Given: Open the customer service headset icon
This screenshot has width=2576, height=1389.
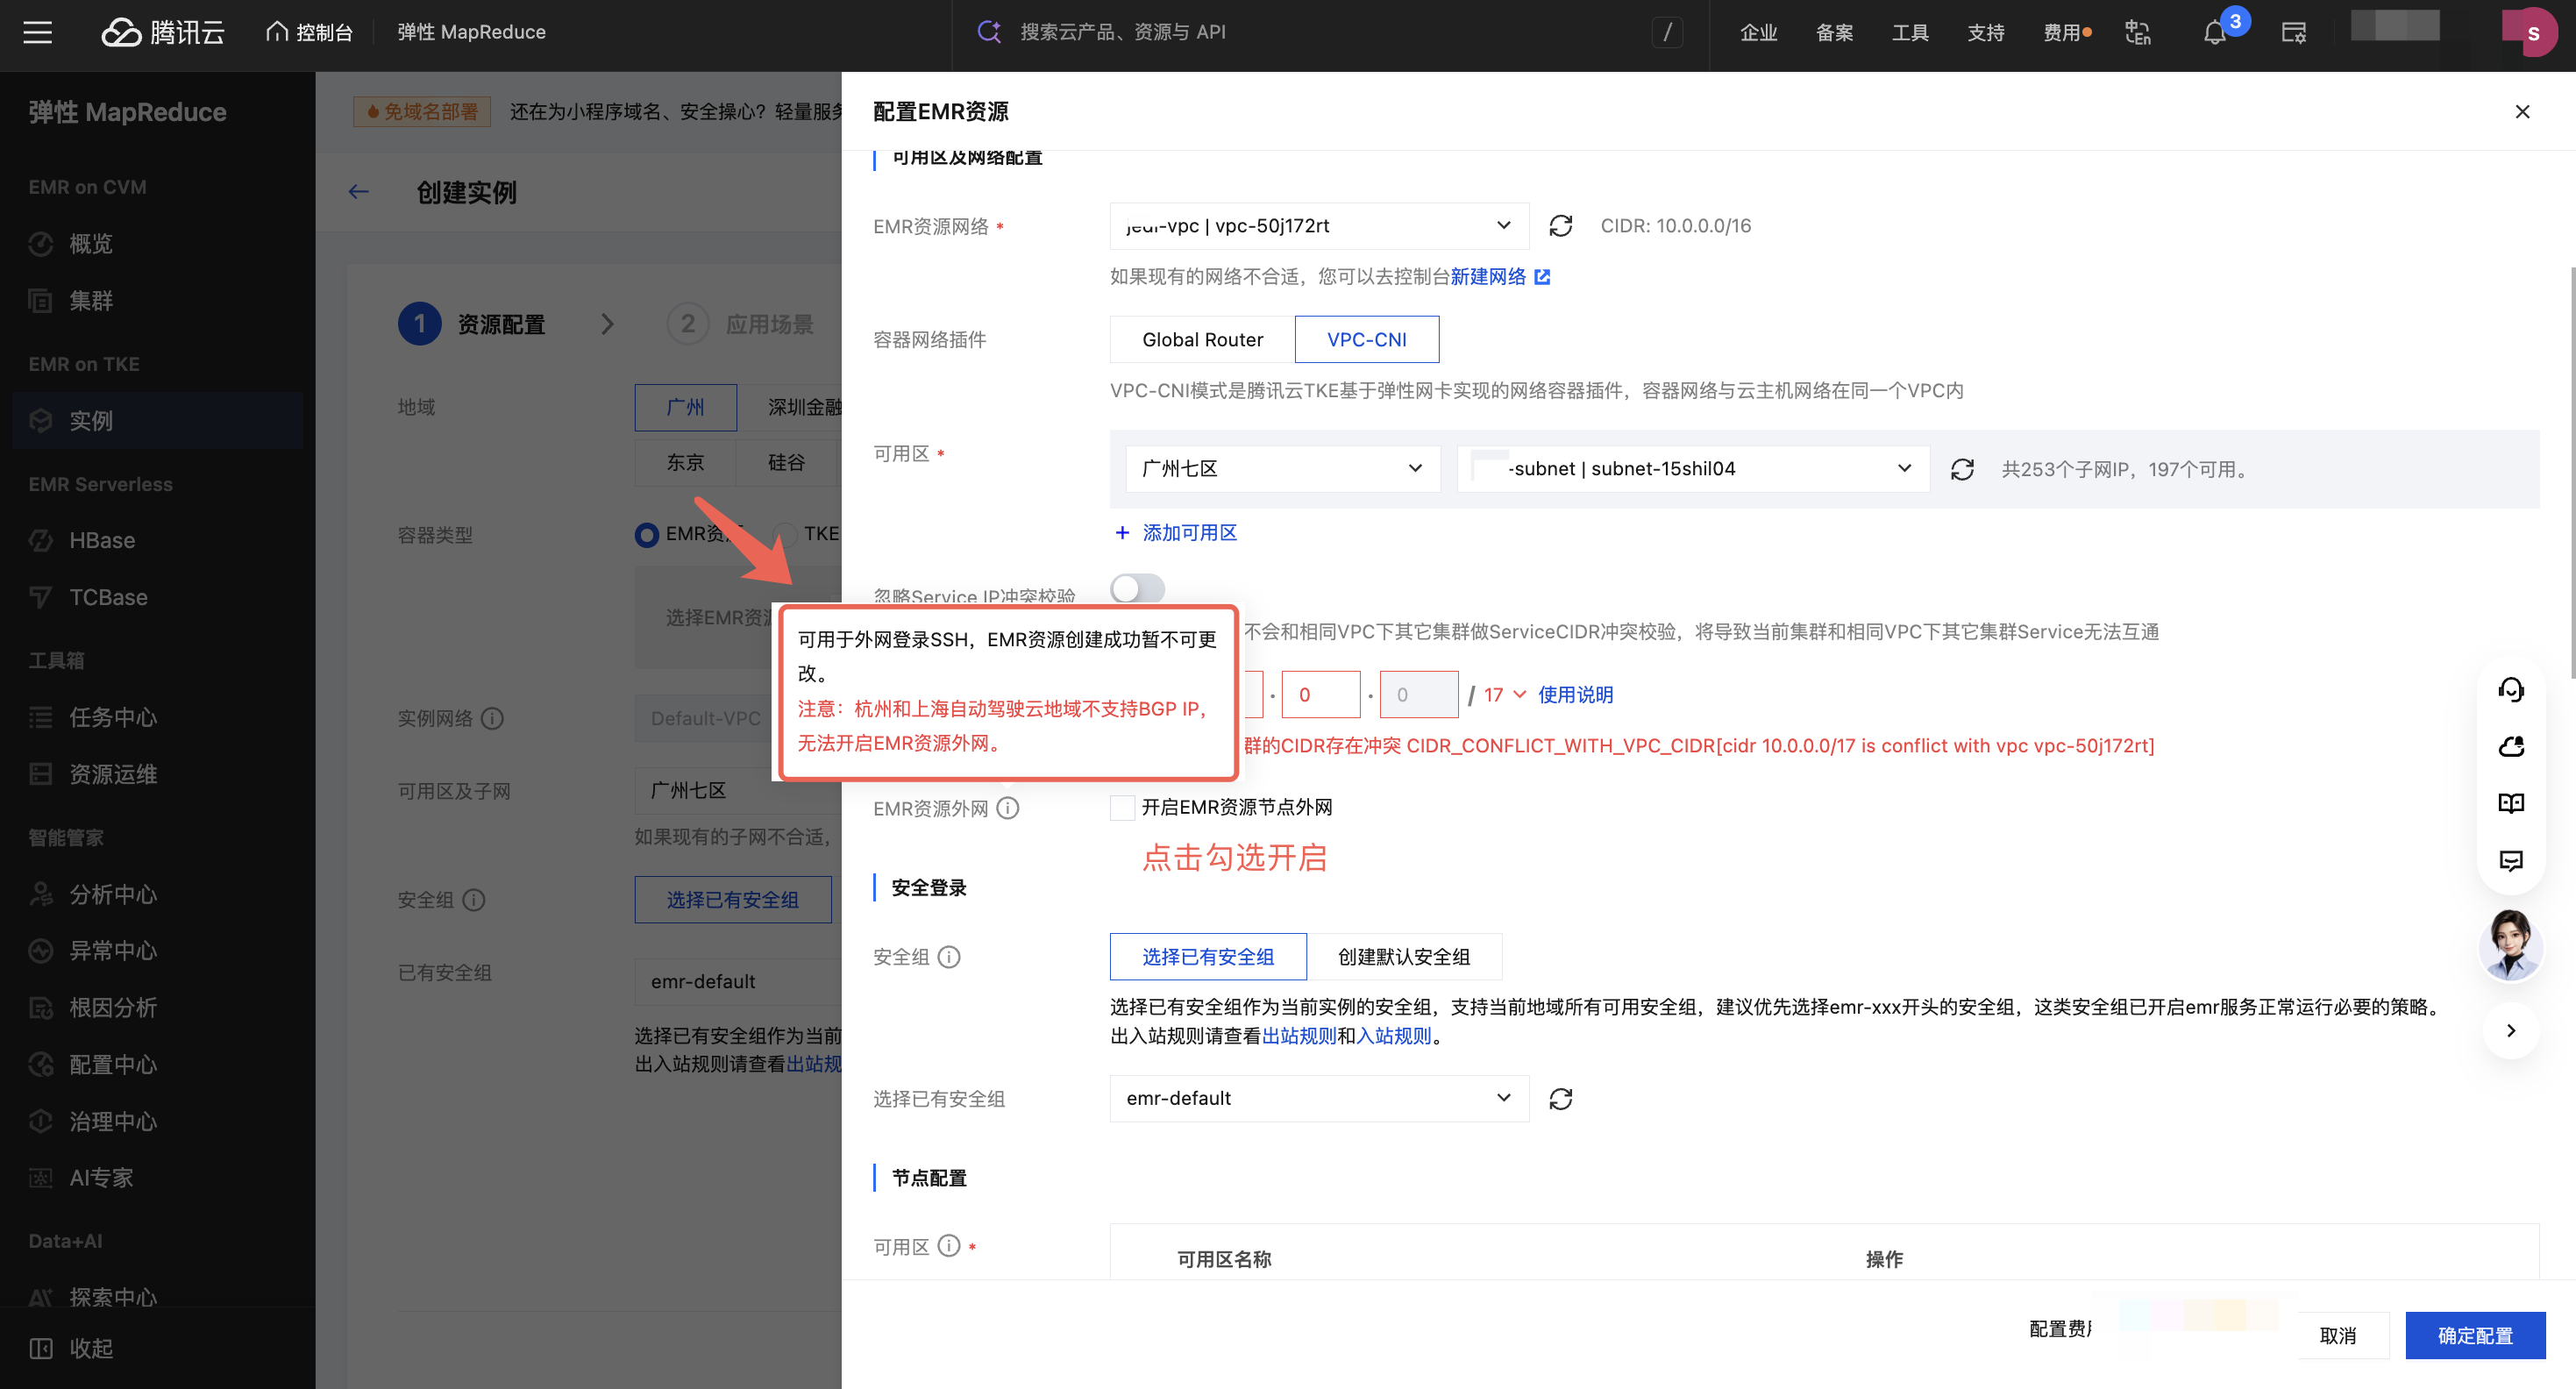Looking at the screenshot, I should pyautogui.click(x=2511, y=690).
